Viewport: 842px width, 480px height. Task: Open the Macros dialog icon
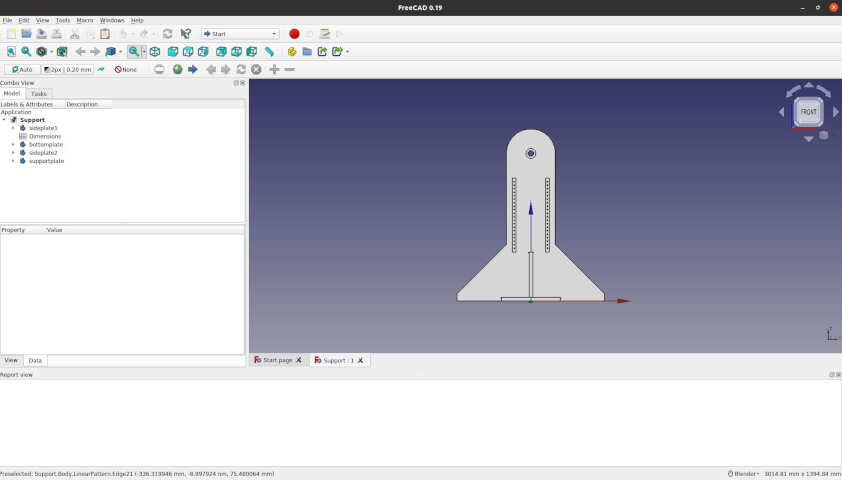[x=324, y=34]
